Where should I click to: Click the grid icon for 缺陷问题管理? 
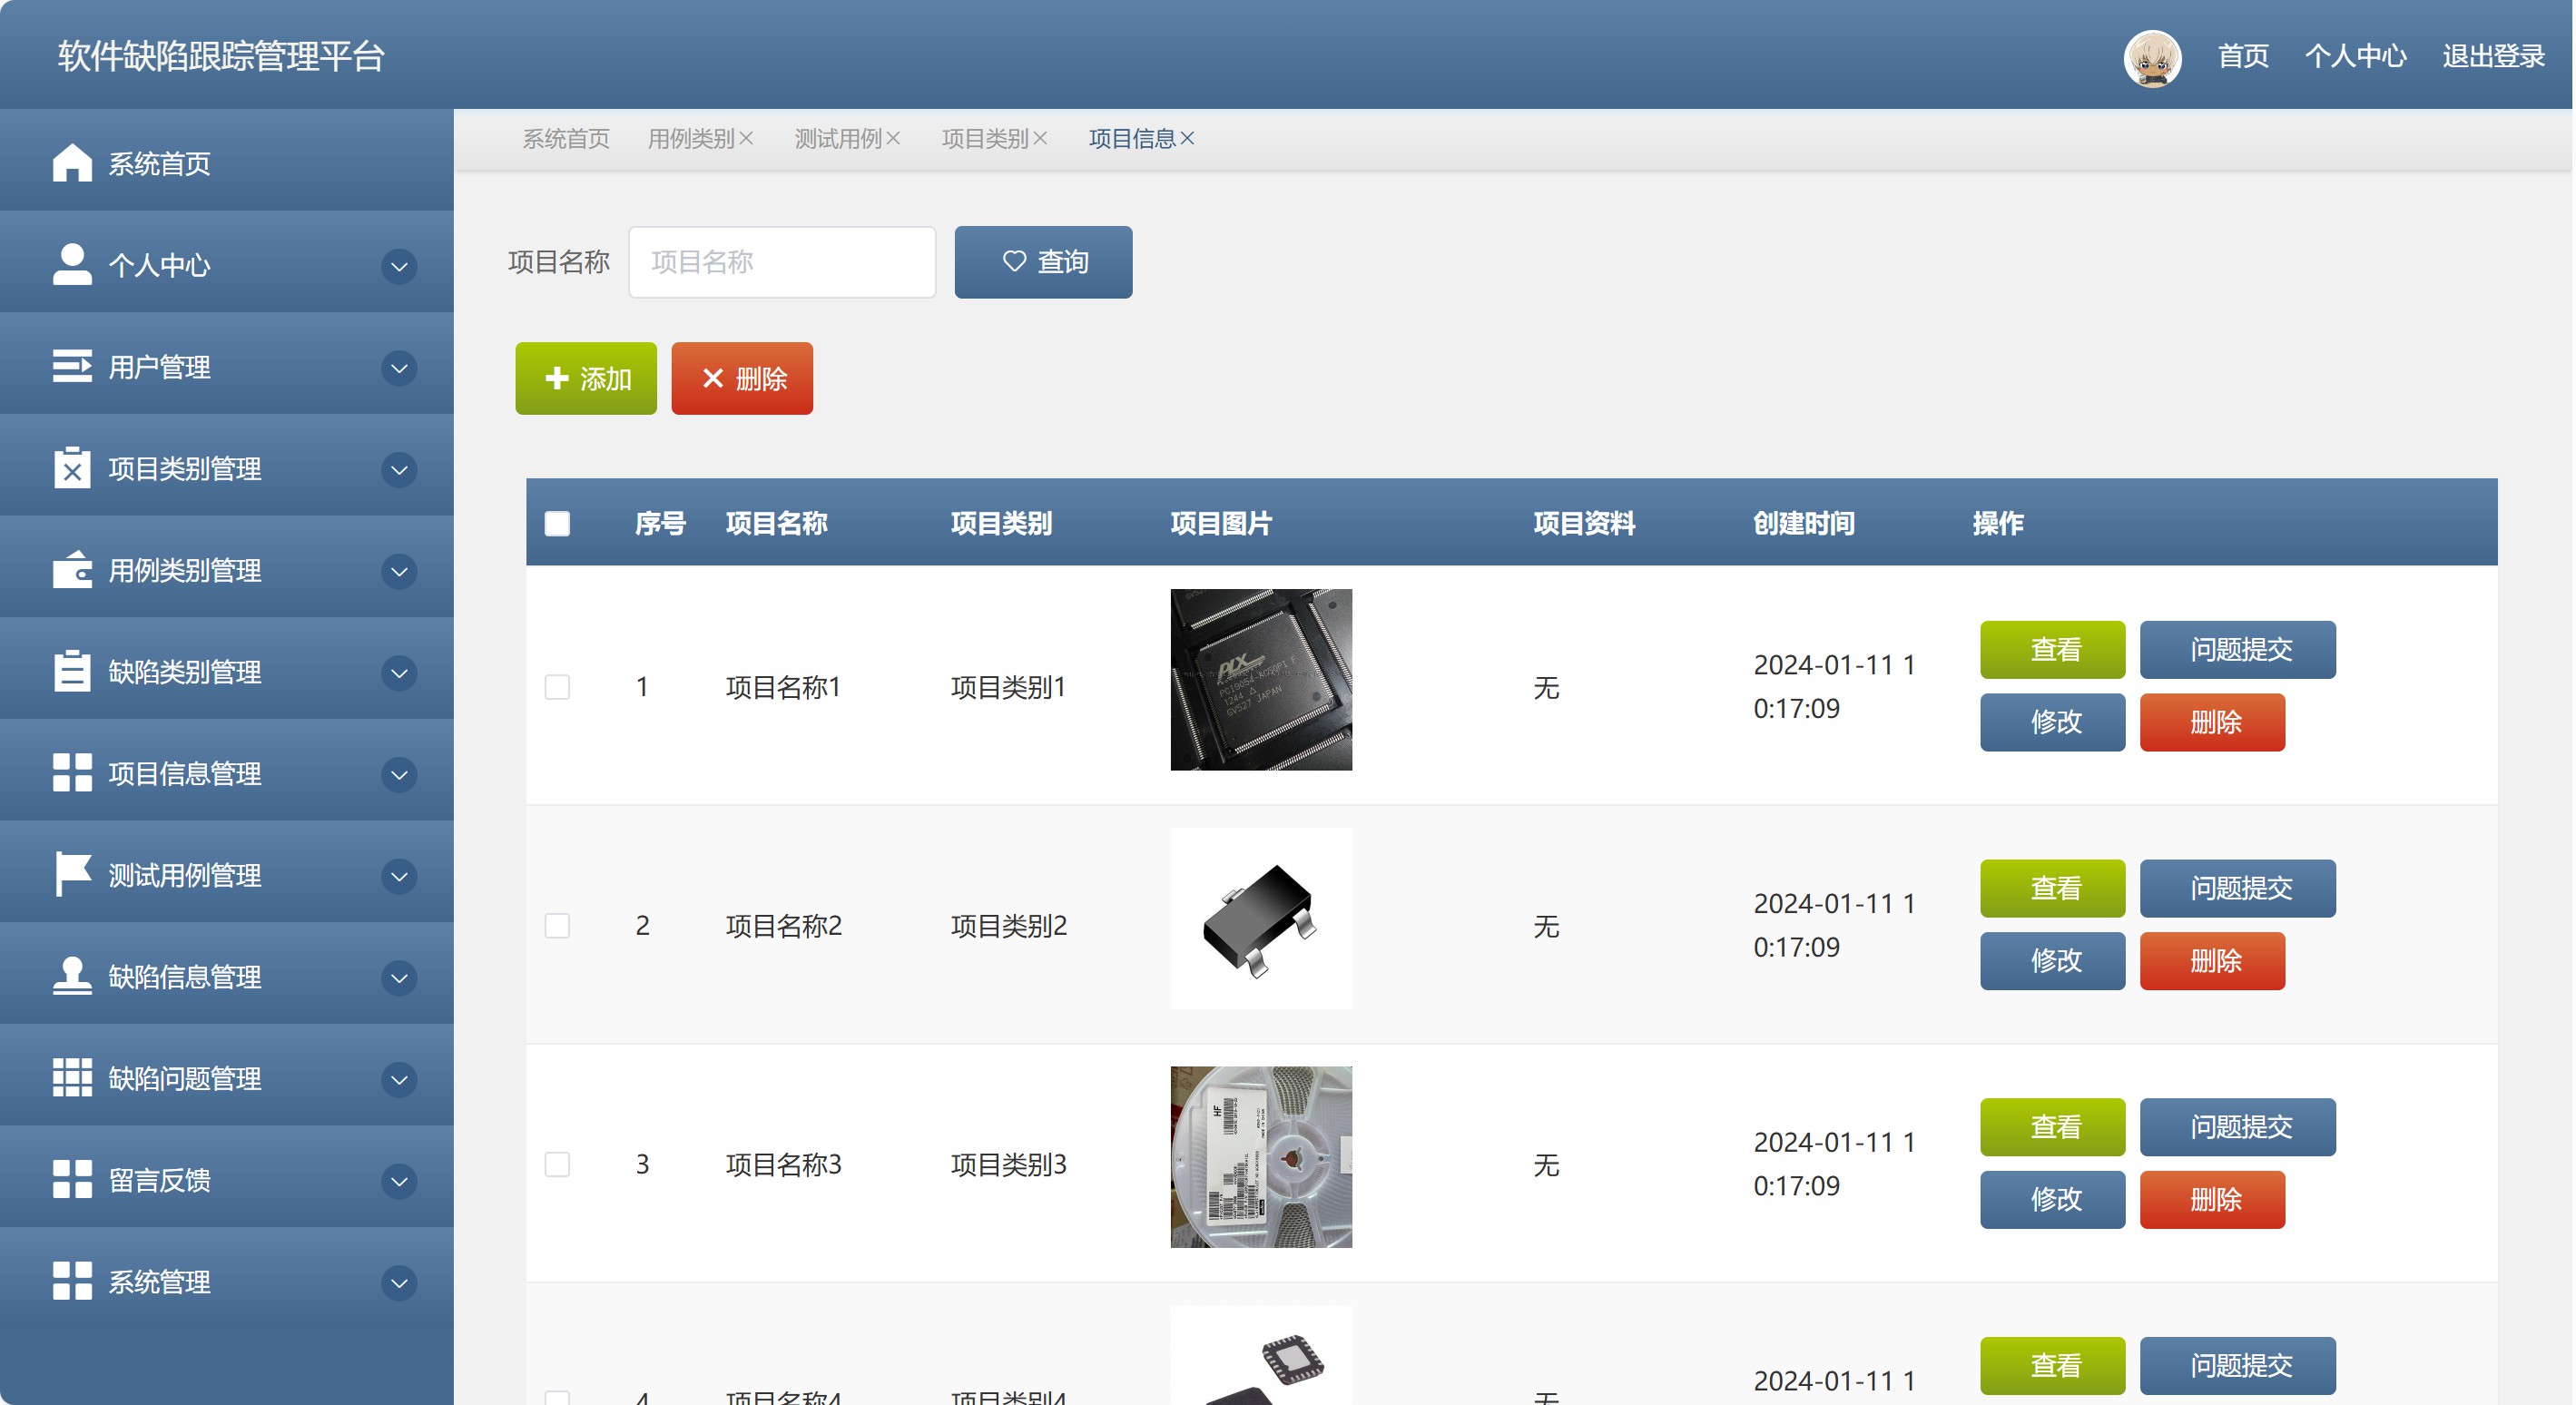pyautogui.click(x=71, y=1077)
